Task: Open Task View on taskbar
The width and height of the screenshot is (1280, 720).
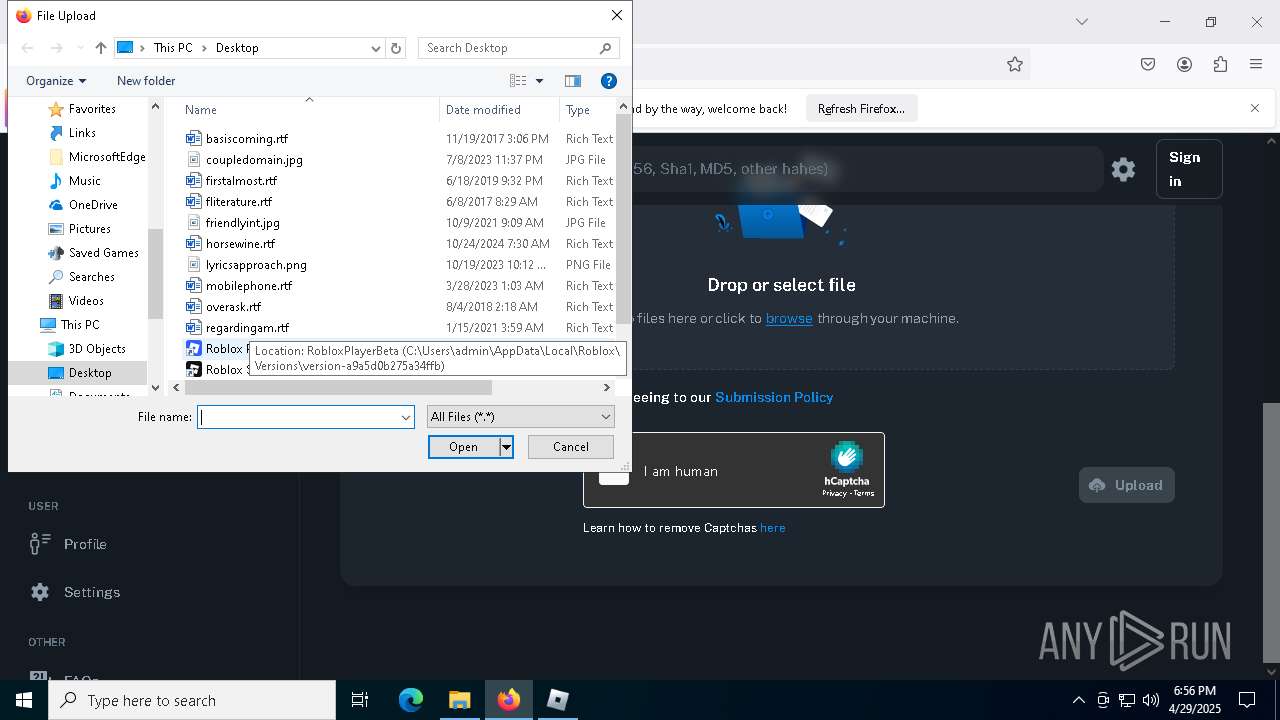Action: (x=360, y=700)
